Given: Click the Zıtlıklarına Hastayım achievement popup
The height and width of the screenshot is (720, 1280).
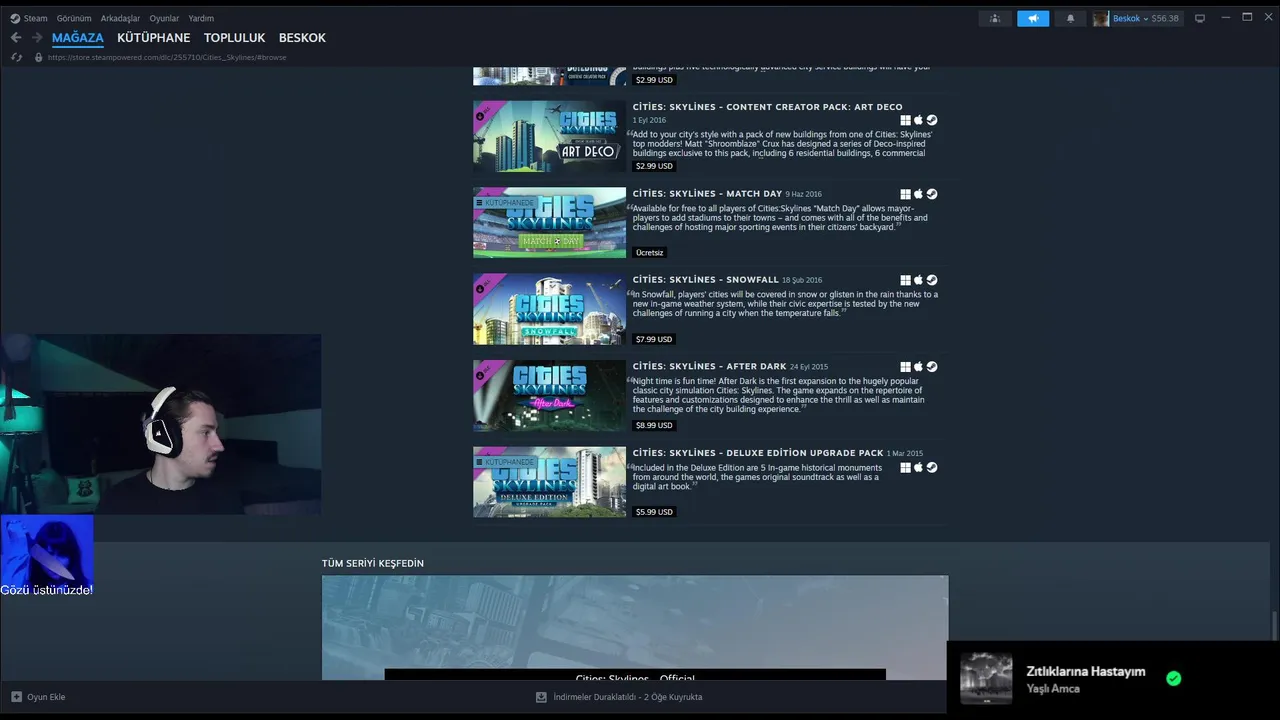Looking at the screenshot, I should click(x=1113, y=679).
